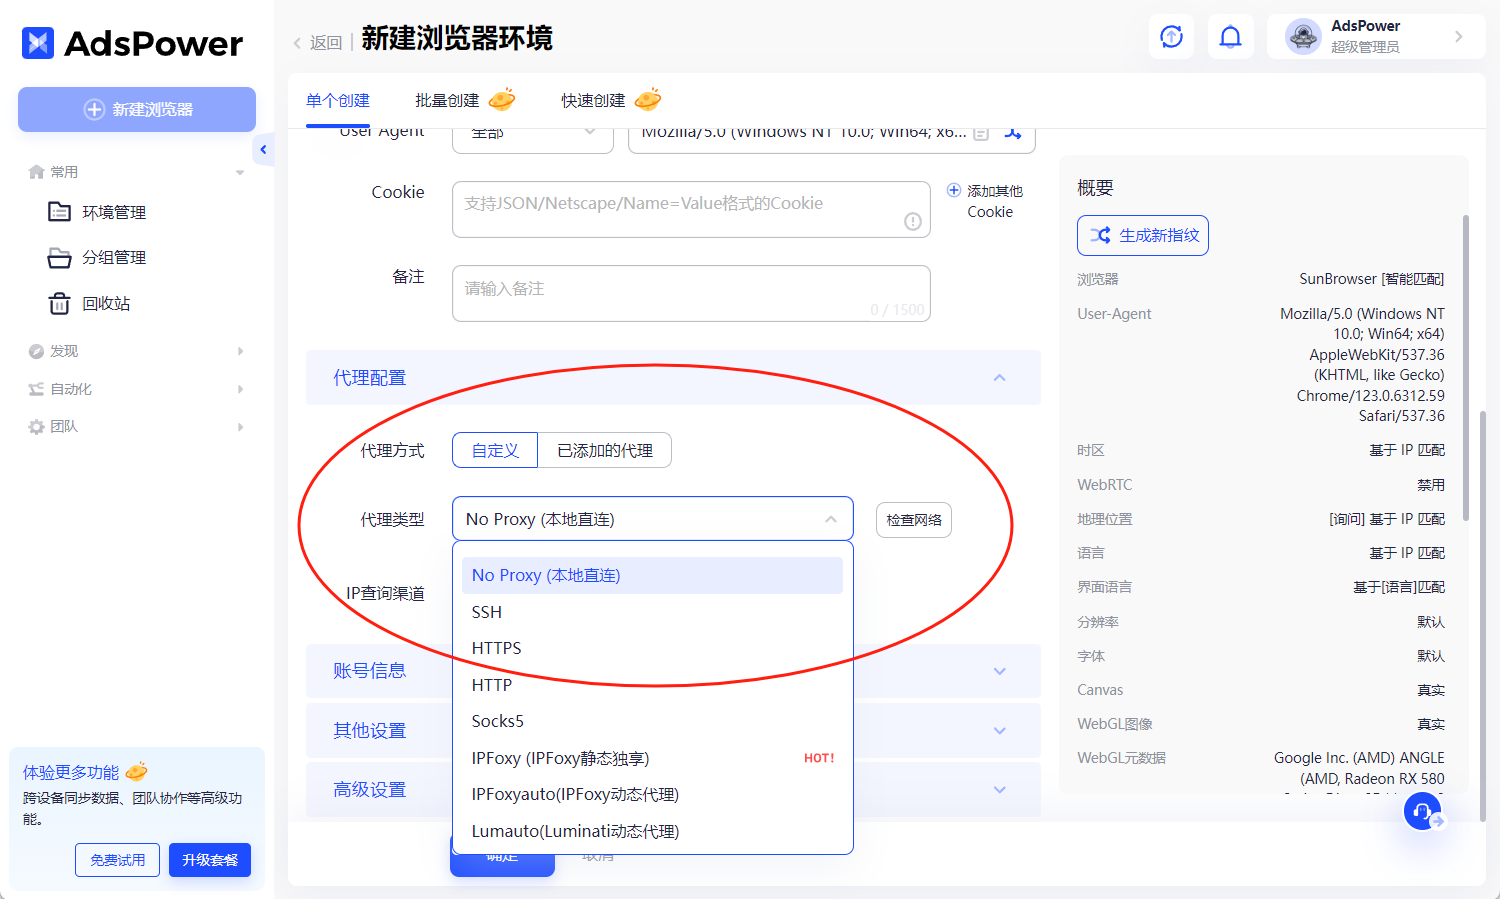Open 回收站 in sidebar

point(106,303)
